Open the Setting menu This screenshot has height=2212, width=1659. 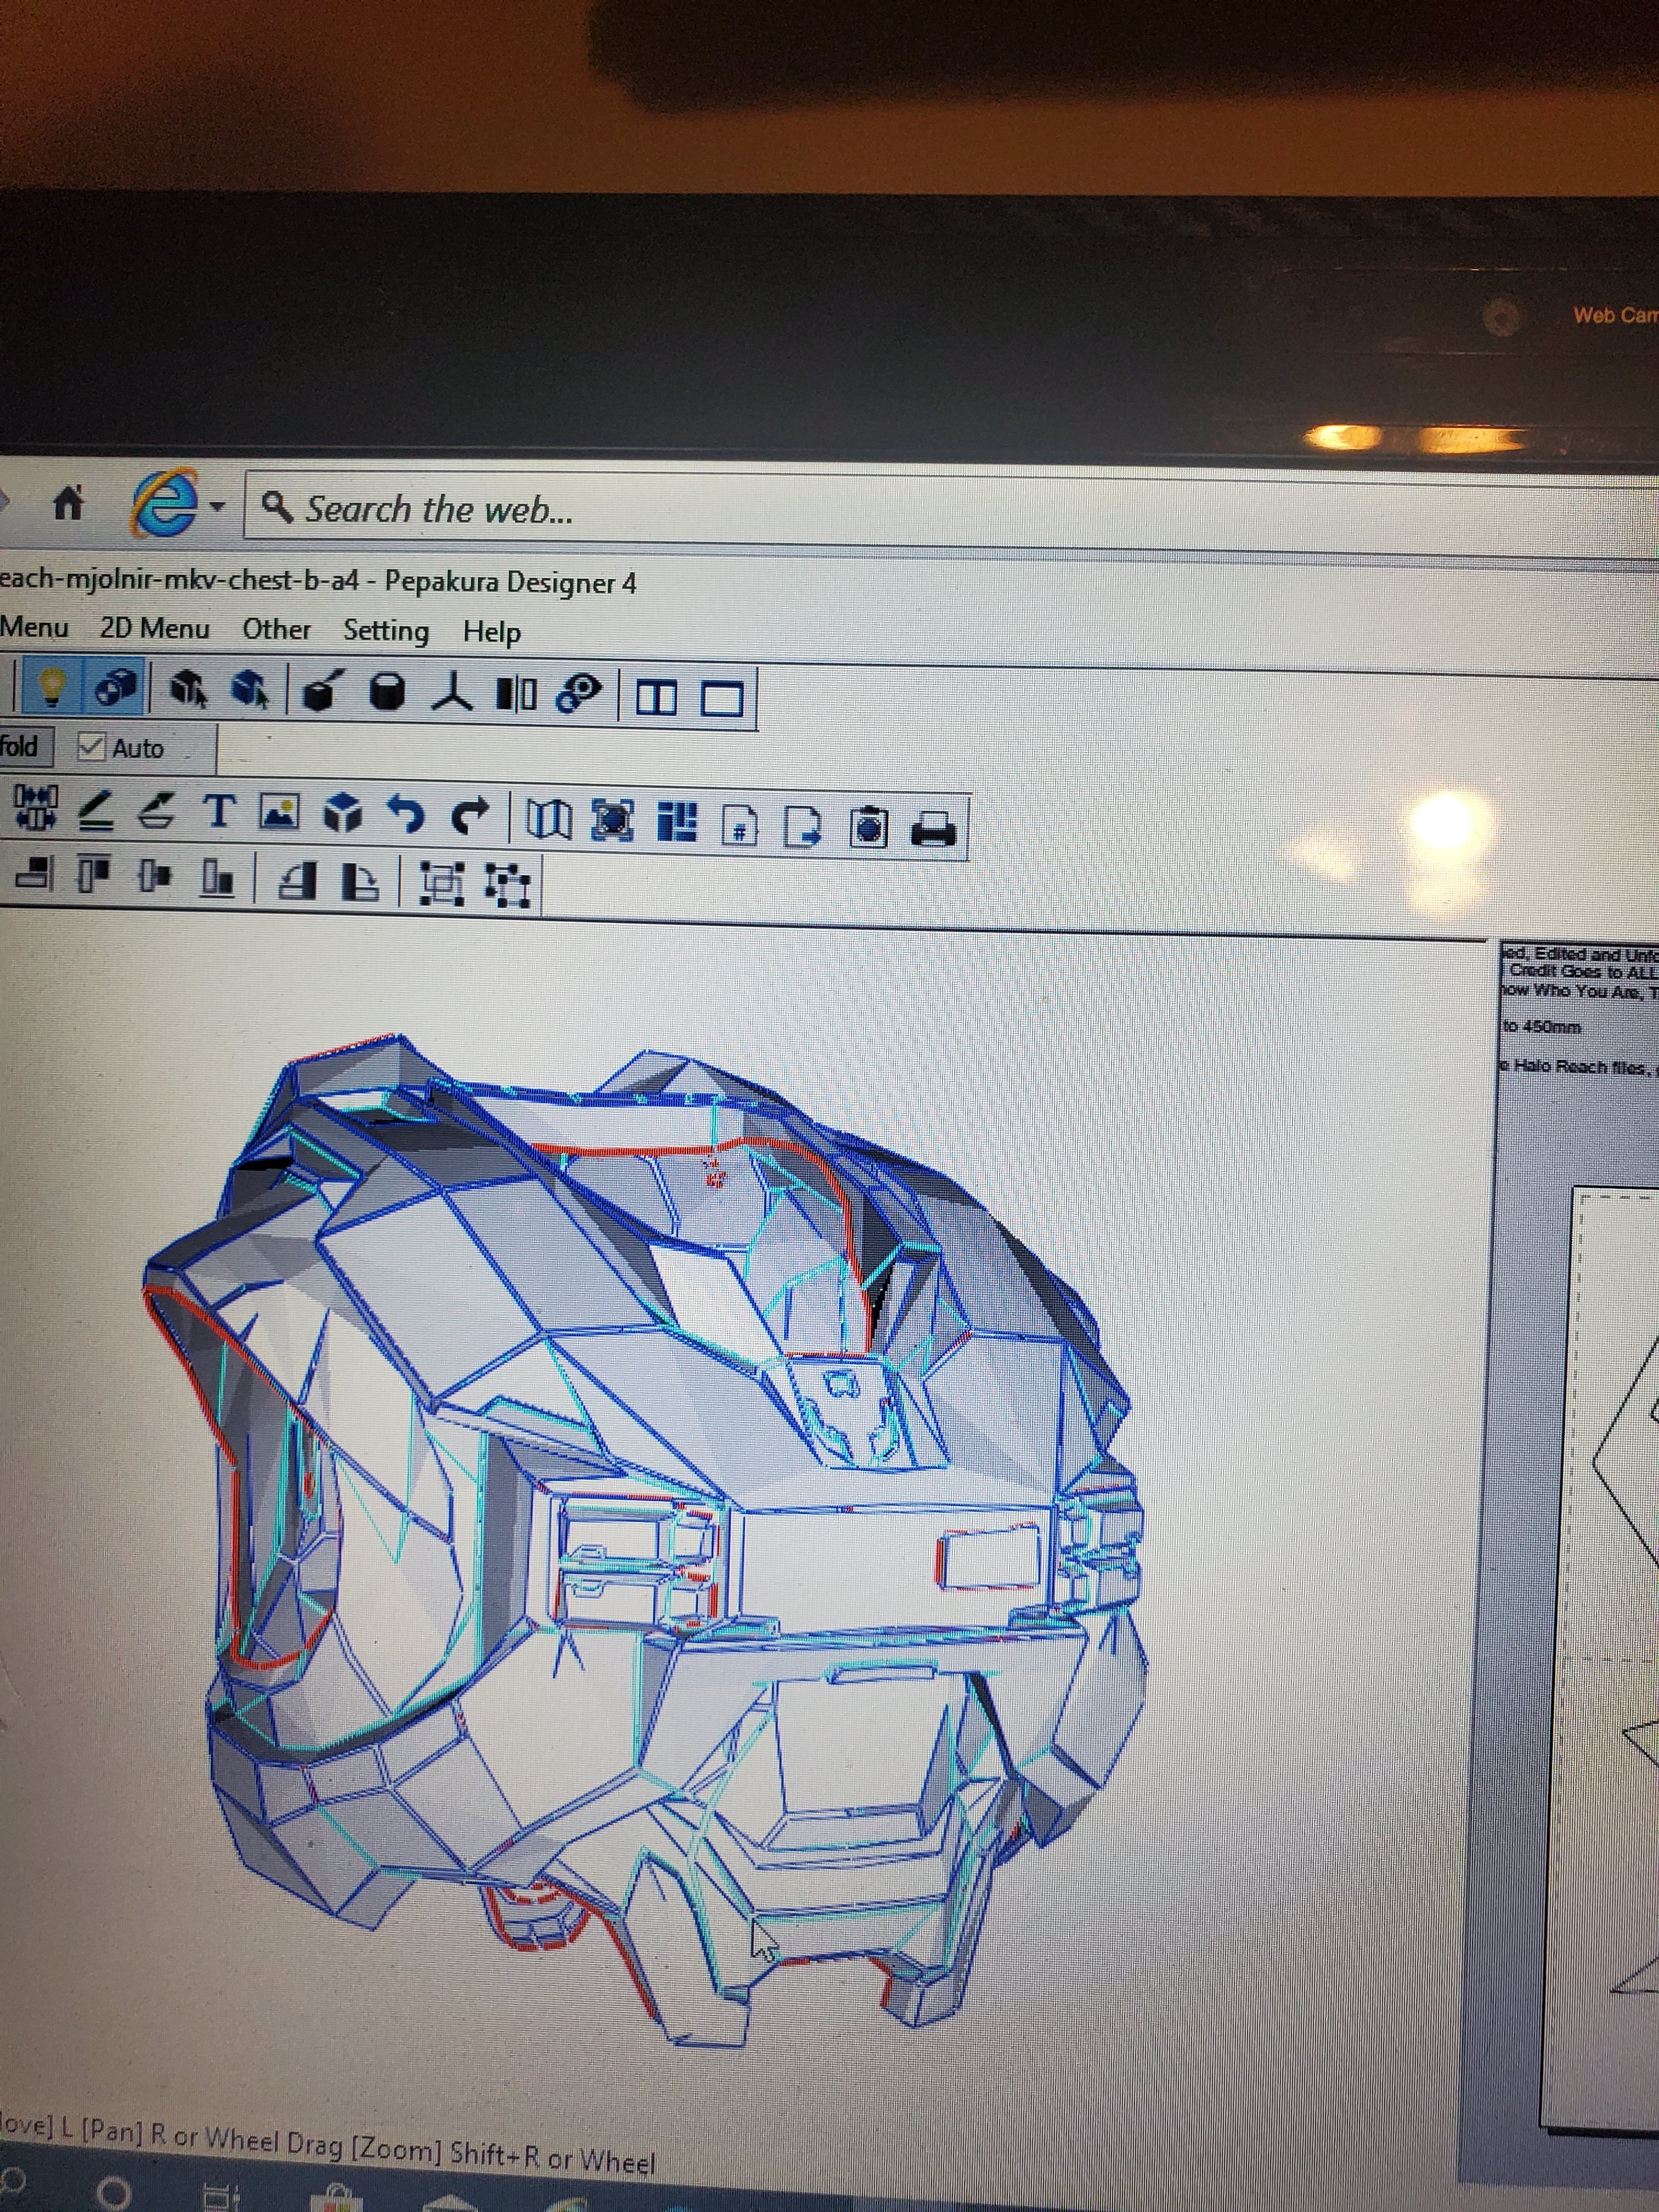[386, 631]
